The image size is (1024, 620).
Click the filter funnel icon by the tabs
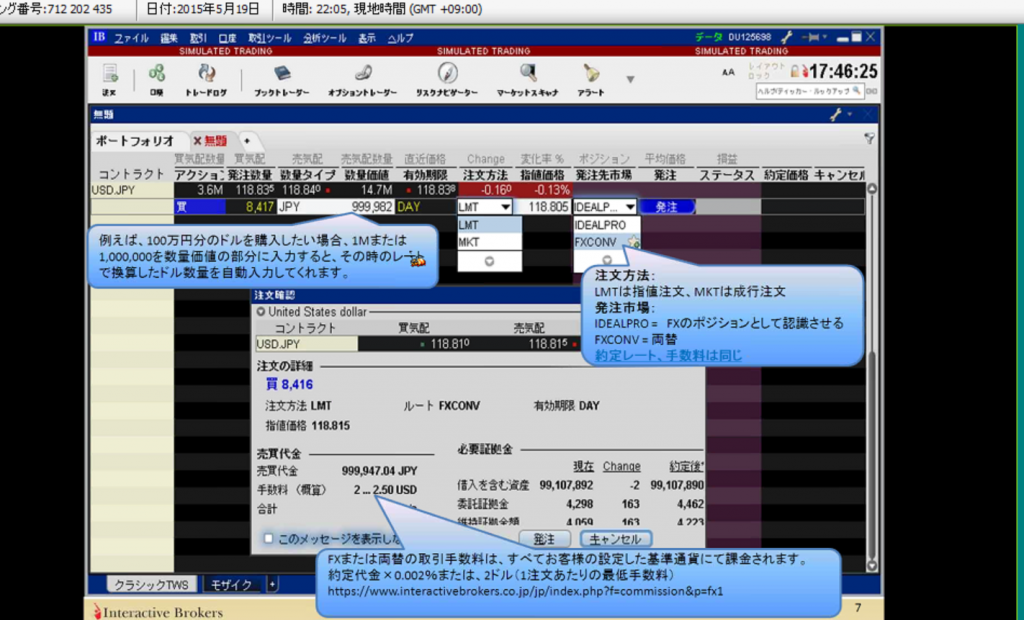(869, 139)
